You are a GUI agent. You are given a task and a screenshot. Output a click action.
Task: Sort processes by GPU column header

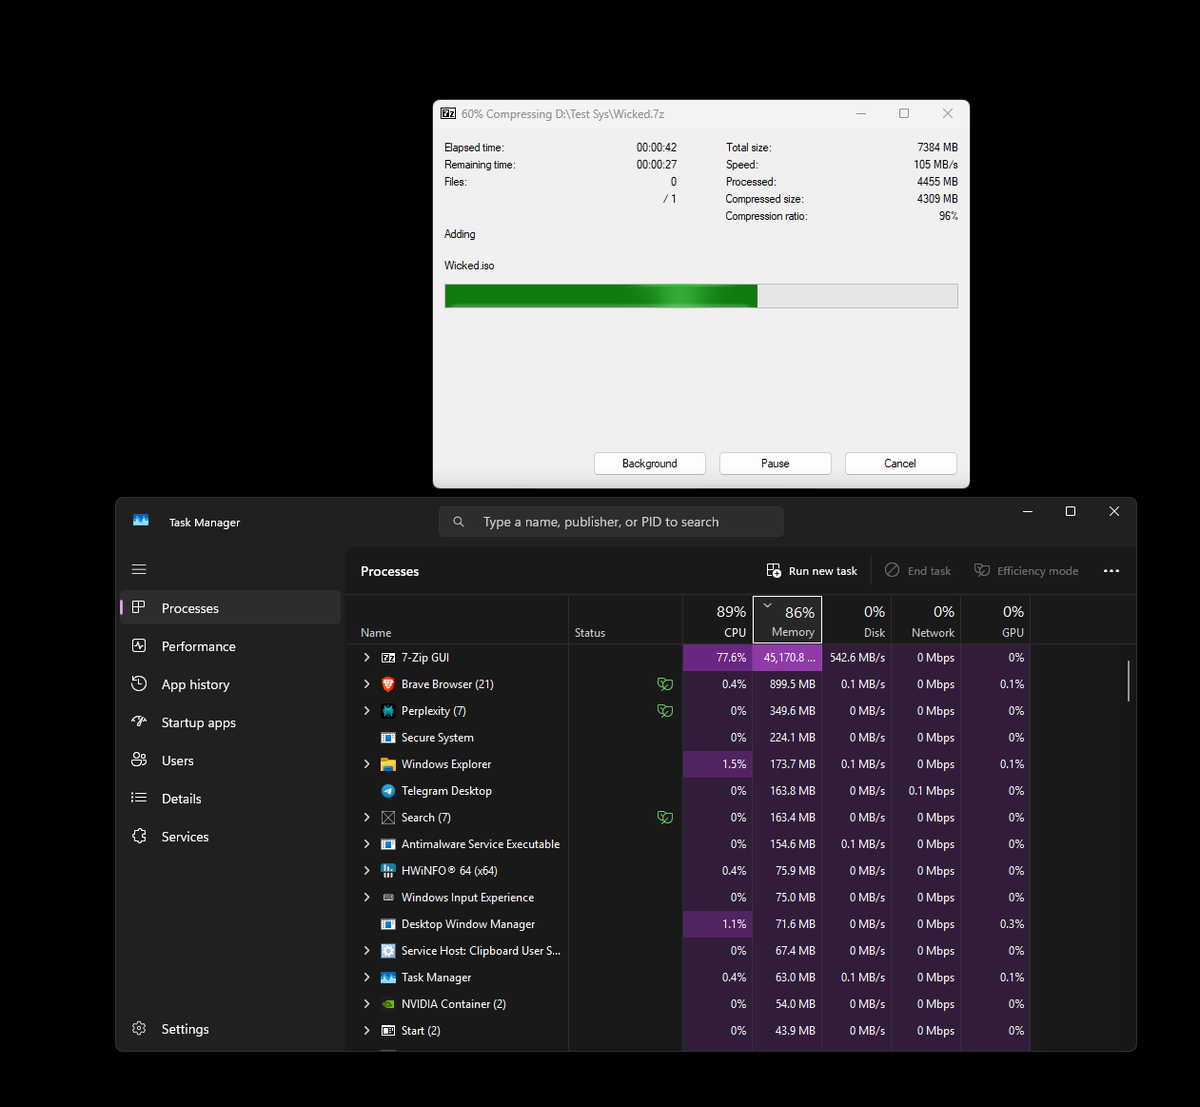[996, 620]
